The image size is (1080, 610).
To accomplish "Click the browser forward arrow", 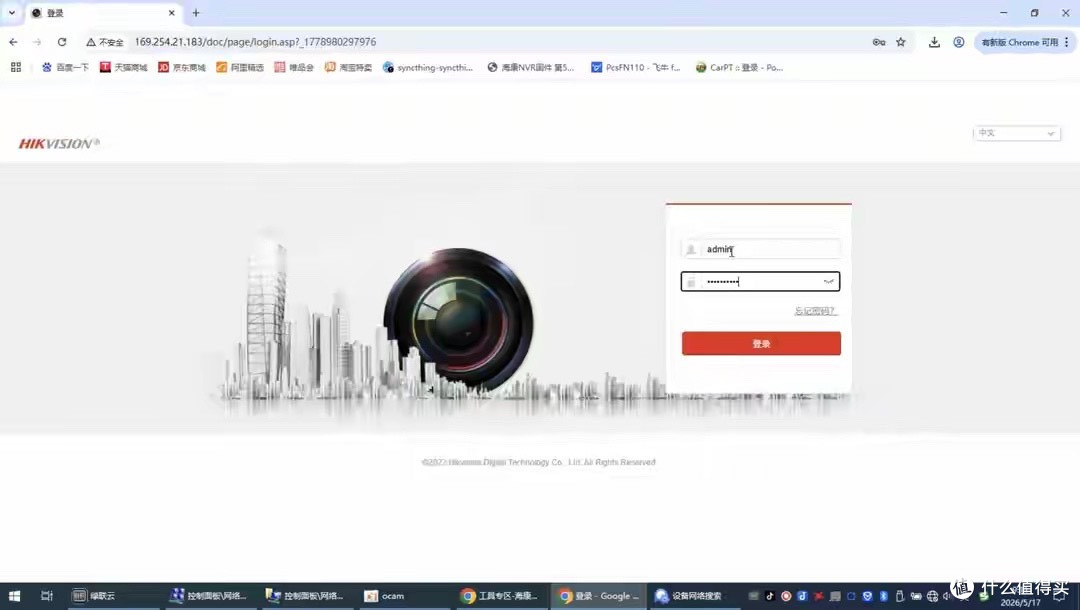I will pyautogui.click(x=37, y=42).
